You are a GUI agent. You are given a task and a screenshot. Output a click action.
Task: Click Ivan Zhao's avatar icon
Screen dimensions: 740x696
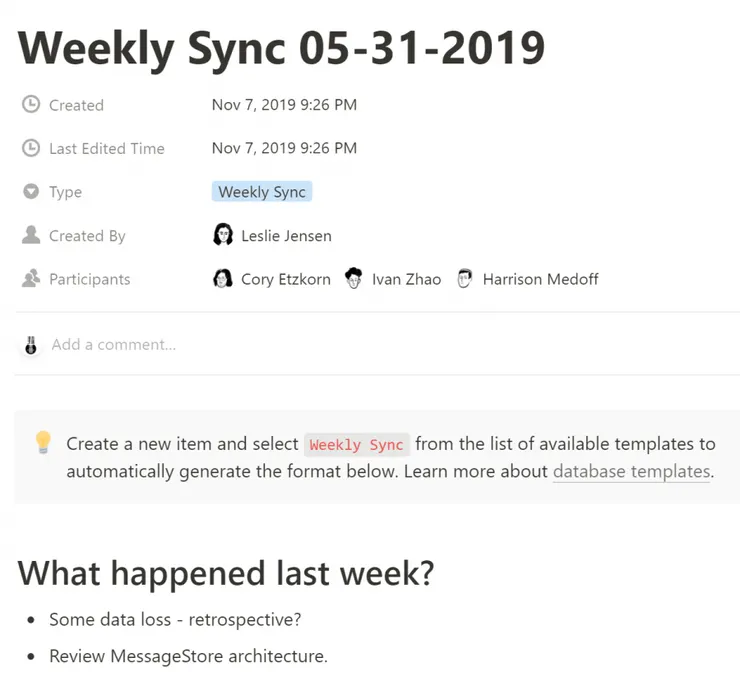354,279
